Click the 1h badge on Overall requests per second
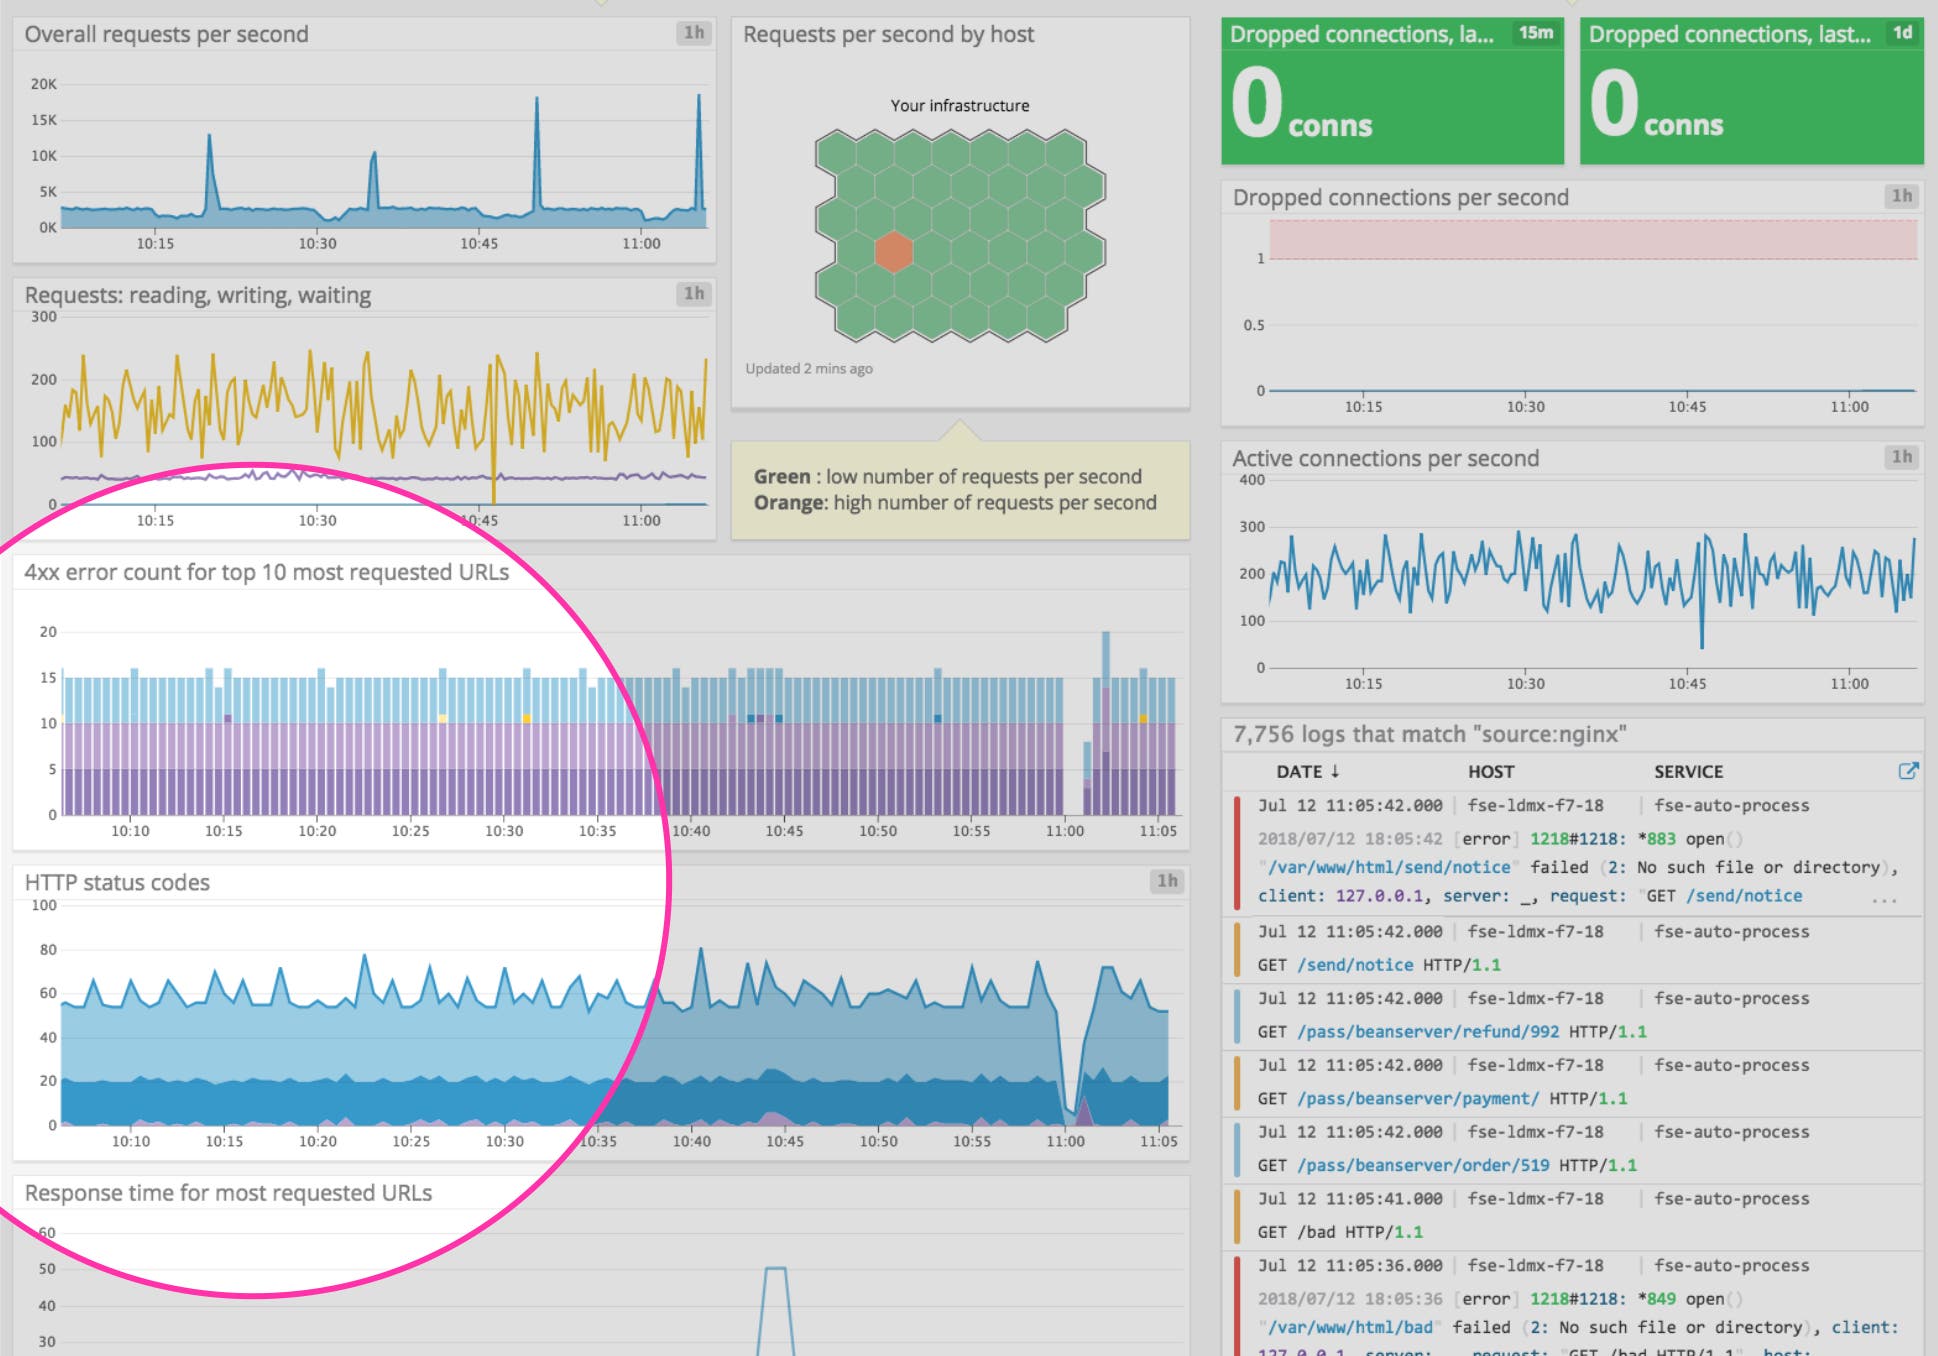This screenshot has width=1938, height=1356. pyautogui.click(x=694, y=31)
